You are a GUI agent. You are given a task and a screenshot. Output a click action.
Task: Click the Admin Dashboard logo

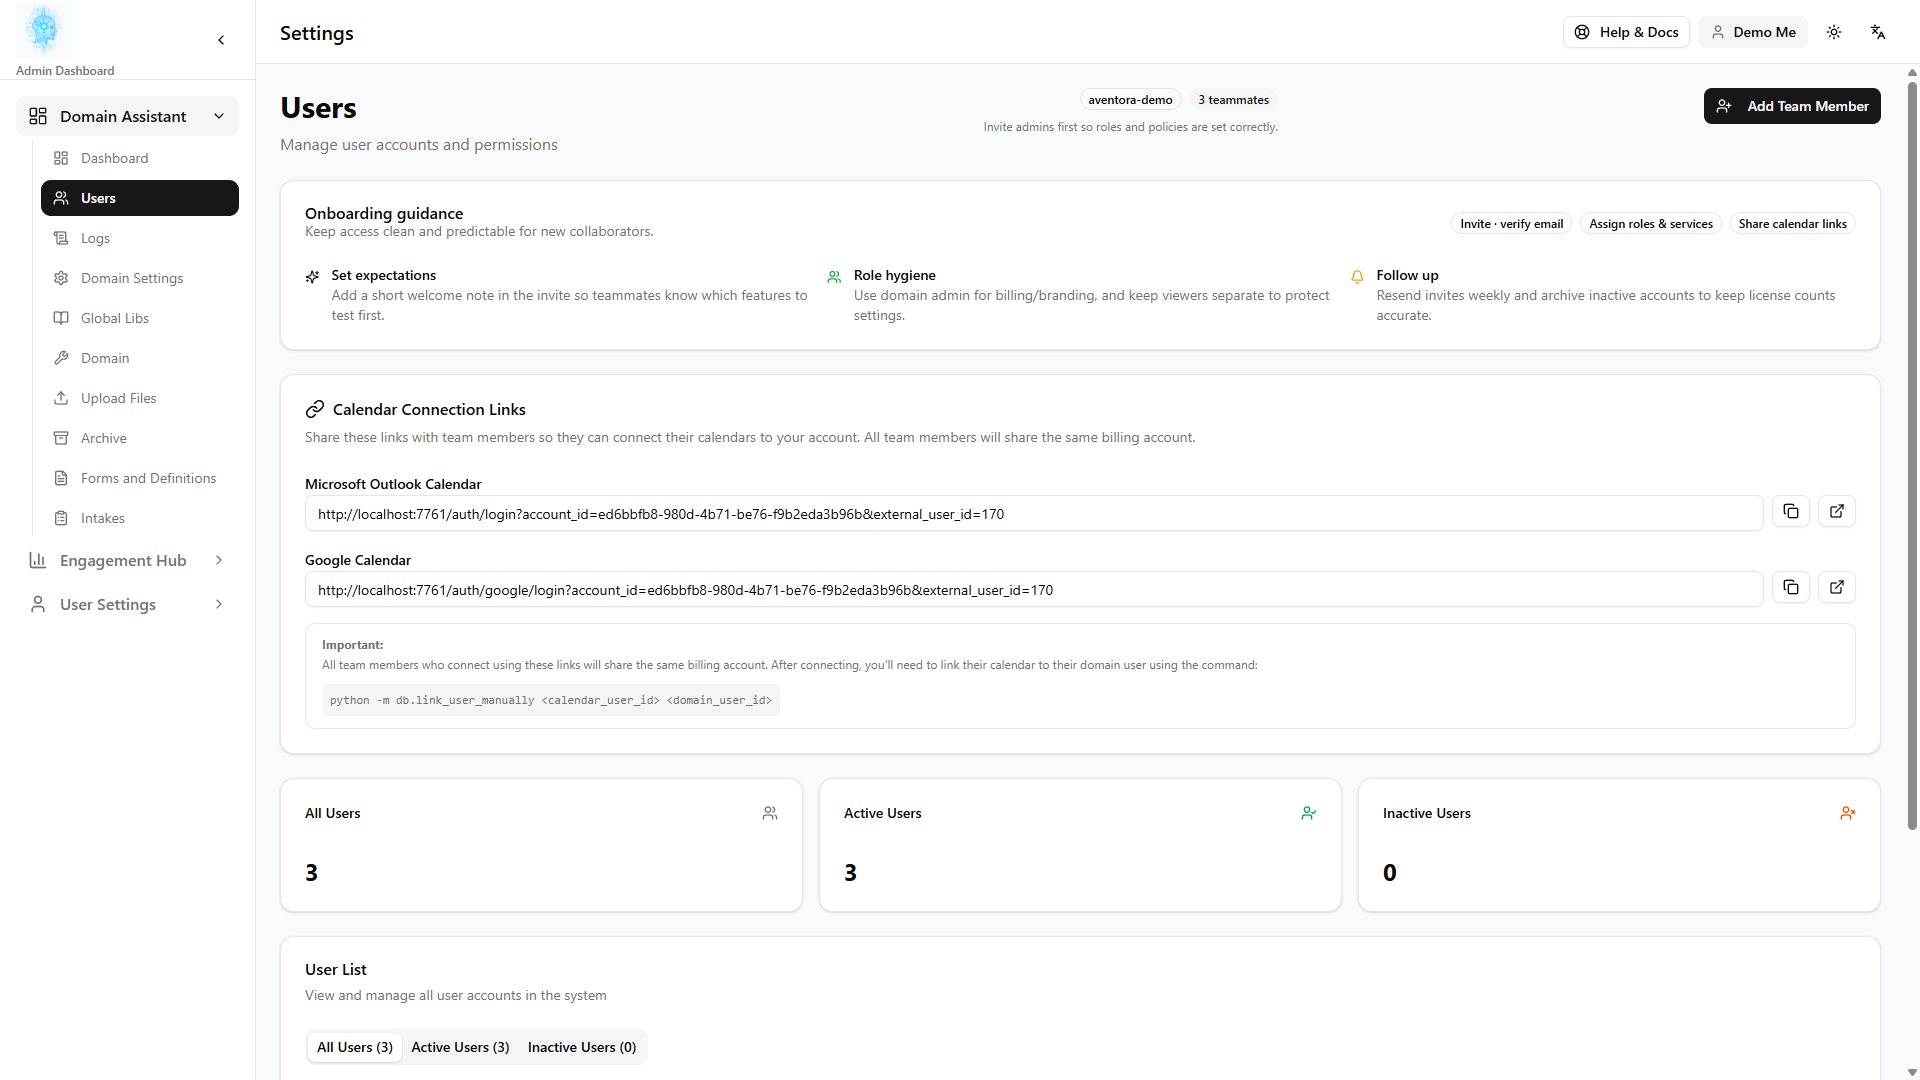44,30
